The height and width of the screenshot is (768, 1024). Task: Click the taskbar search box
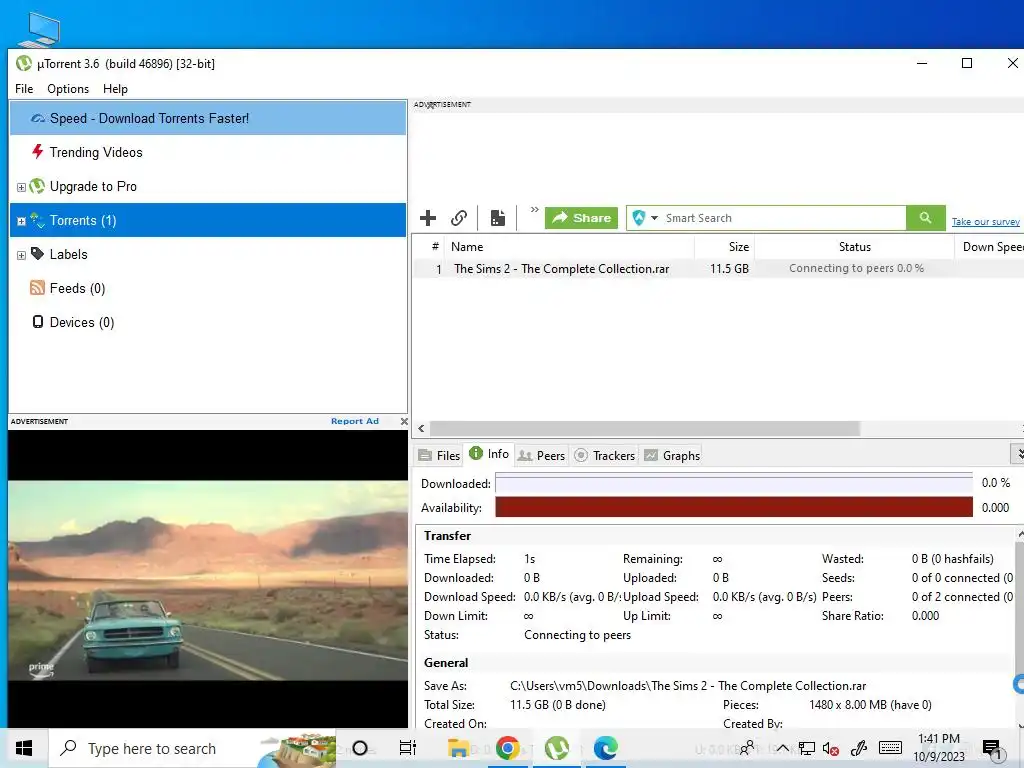pos(193,748)
